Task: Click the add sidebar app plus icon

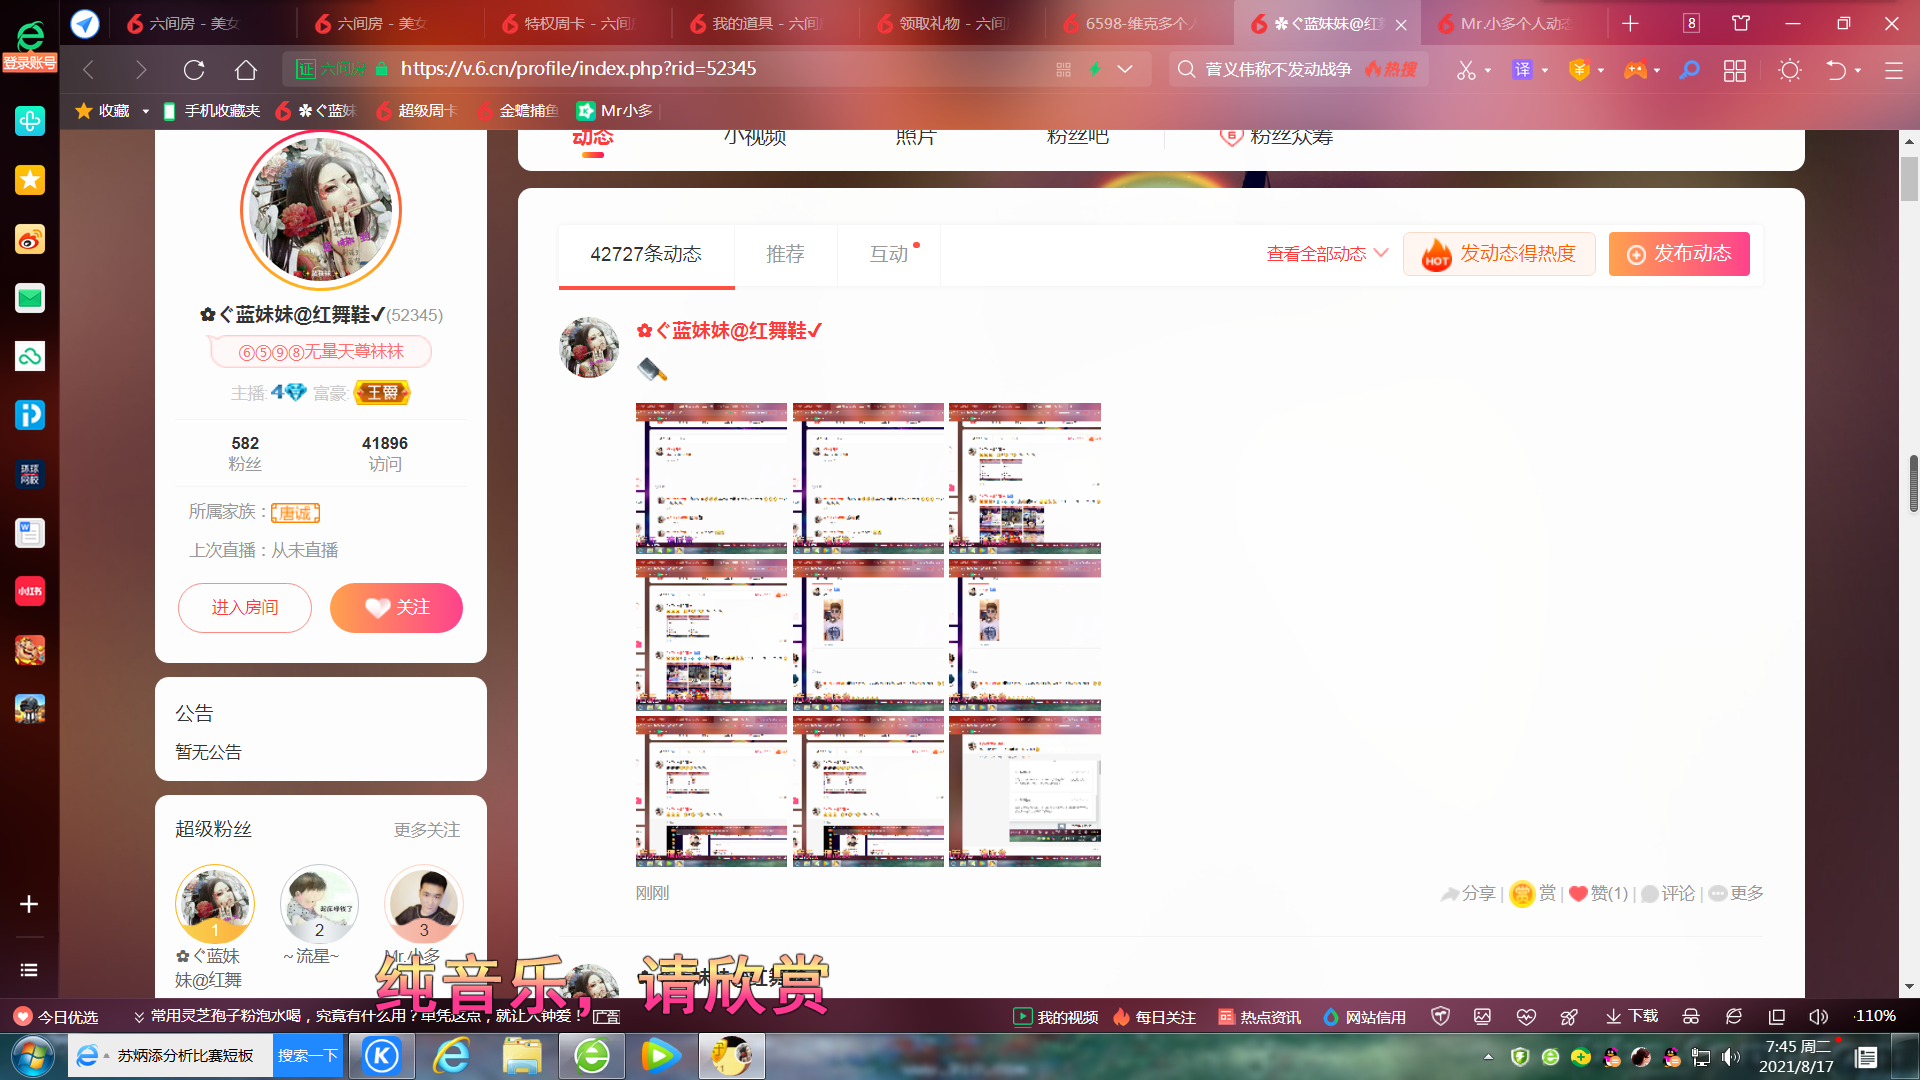Action: tap(29, 904)
